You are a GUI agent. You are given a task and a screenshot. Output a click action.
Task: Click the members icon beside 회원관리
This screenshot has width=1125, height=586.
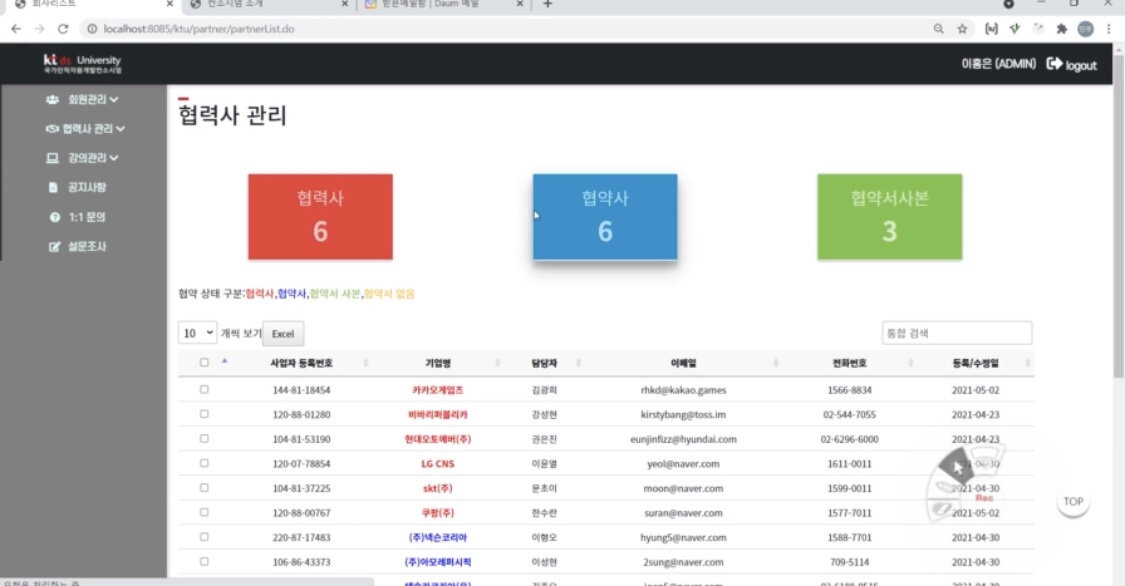click(x=52, y=100)
